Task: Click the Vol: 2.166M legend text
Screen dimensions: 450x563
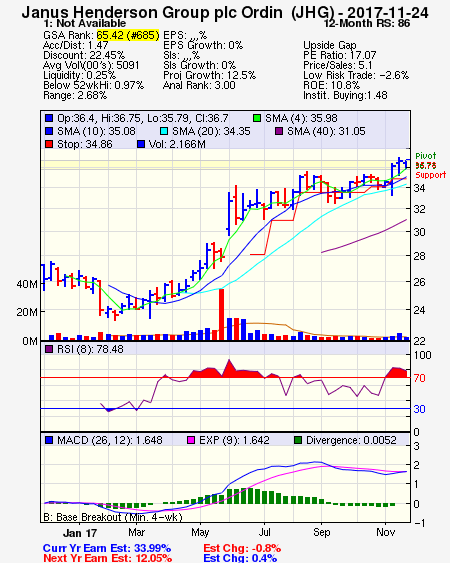Action: point(177,144)
